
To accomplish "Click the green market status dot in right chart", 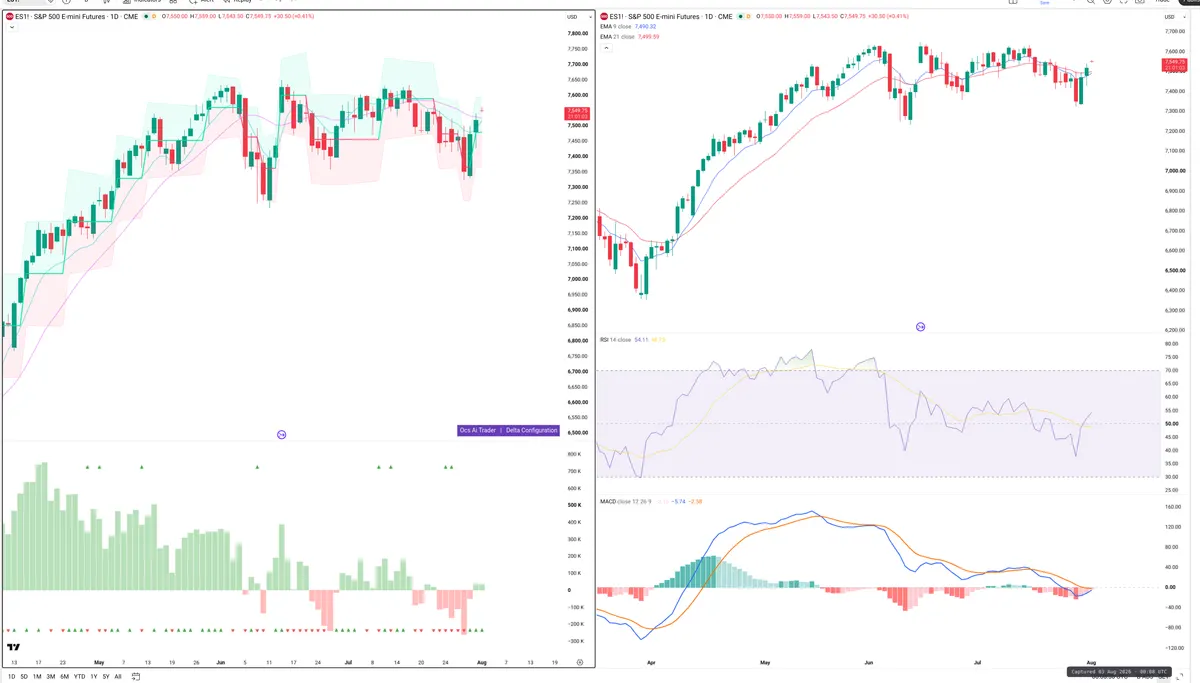I will point(741,17).
